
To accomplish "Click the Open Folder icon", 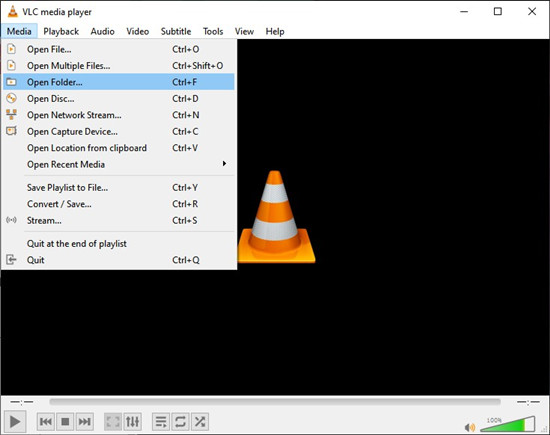I will (11, 82).
